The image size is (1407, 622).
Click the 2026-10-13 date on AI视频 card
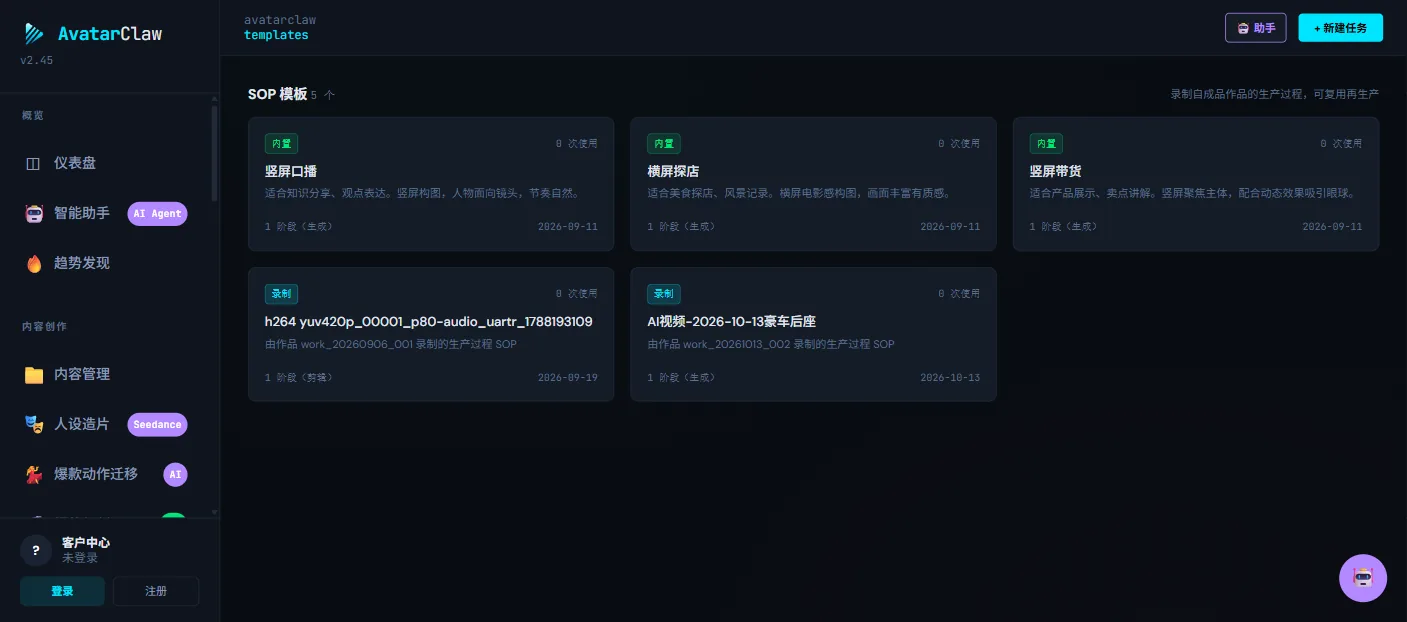pos(950,378)
